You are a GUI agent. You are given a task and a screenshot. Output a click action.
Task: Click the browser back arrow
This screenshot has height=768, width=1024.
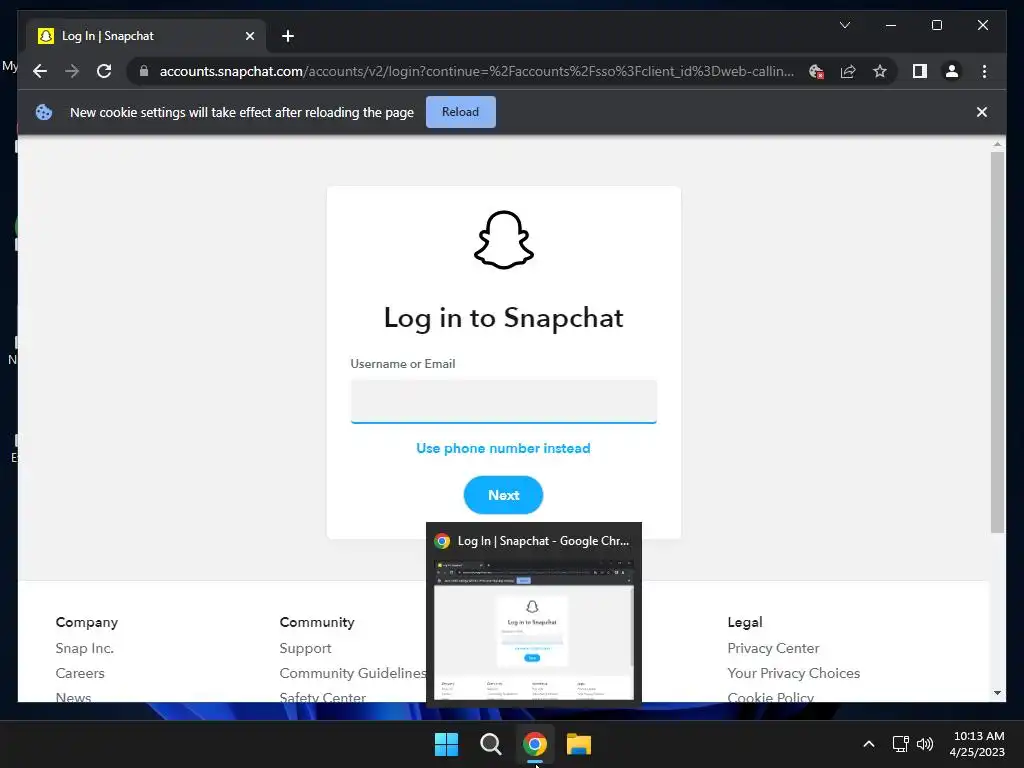pos(40,71)
